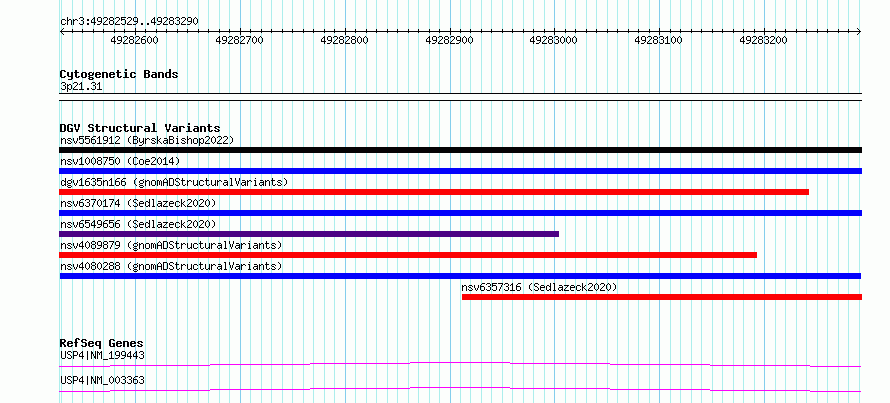
Task: Select the blue nsv1008750 variant bar
Action: tap(460, 171)
